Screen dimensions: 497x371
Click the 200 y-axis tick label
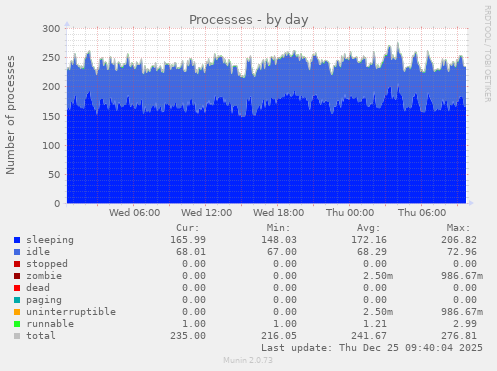[x=51, y=87]
